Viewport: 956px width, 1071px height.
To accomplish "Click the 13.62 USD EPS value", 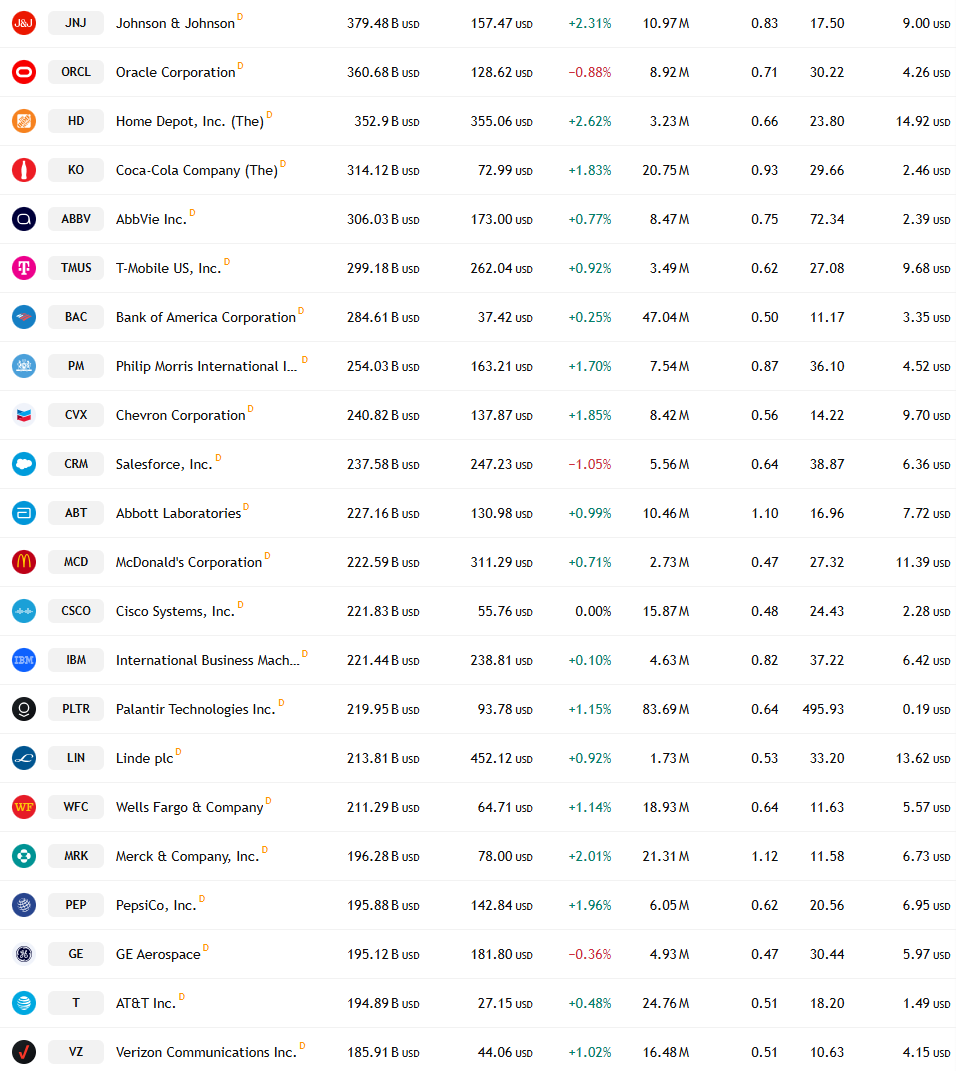I will tap(923, 759).
